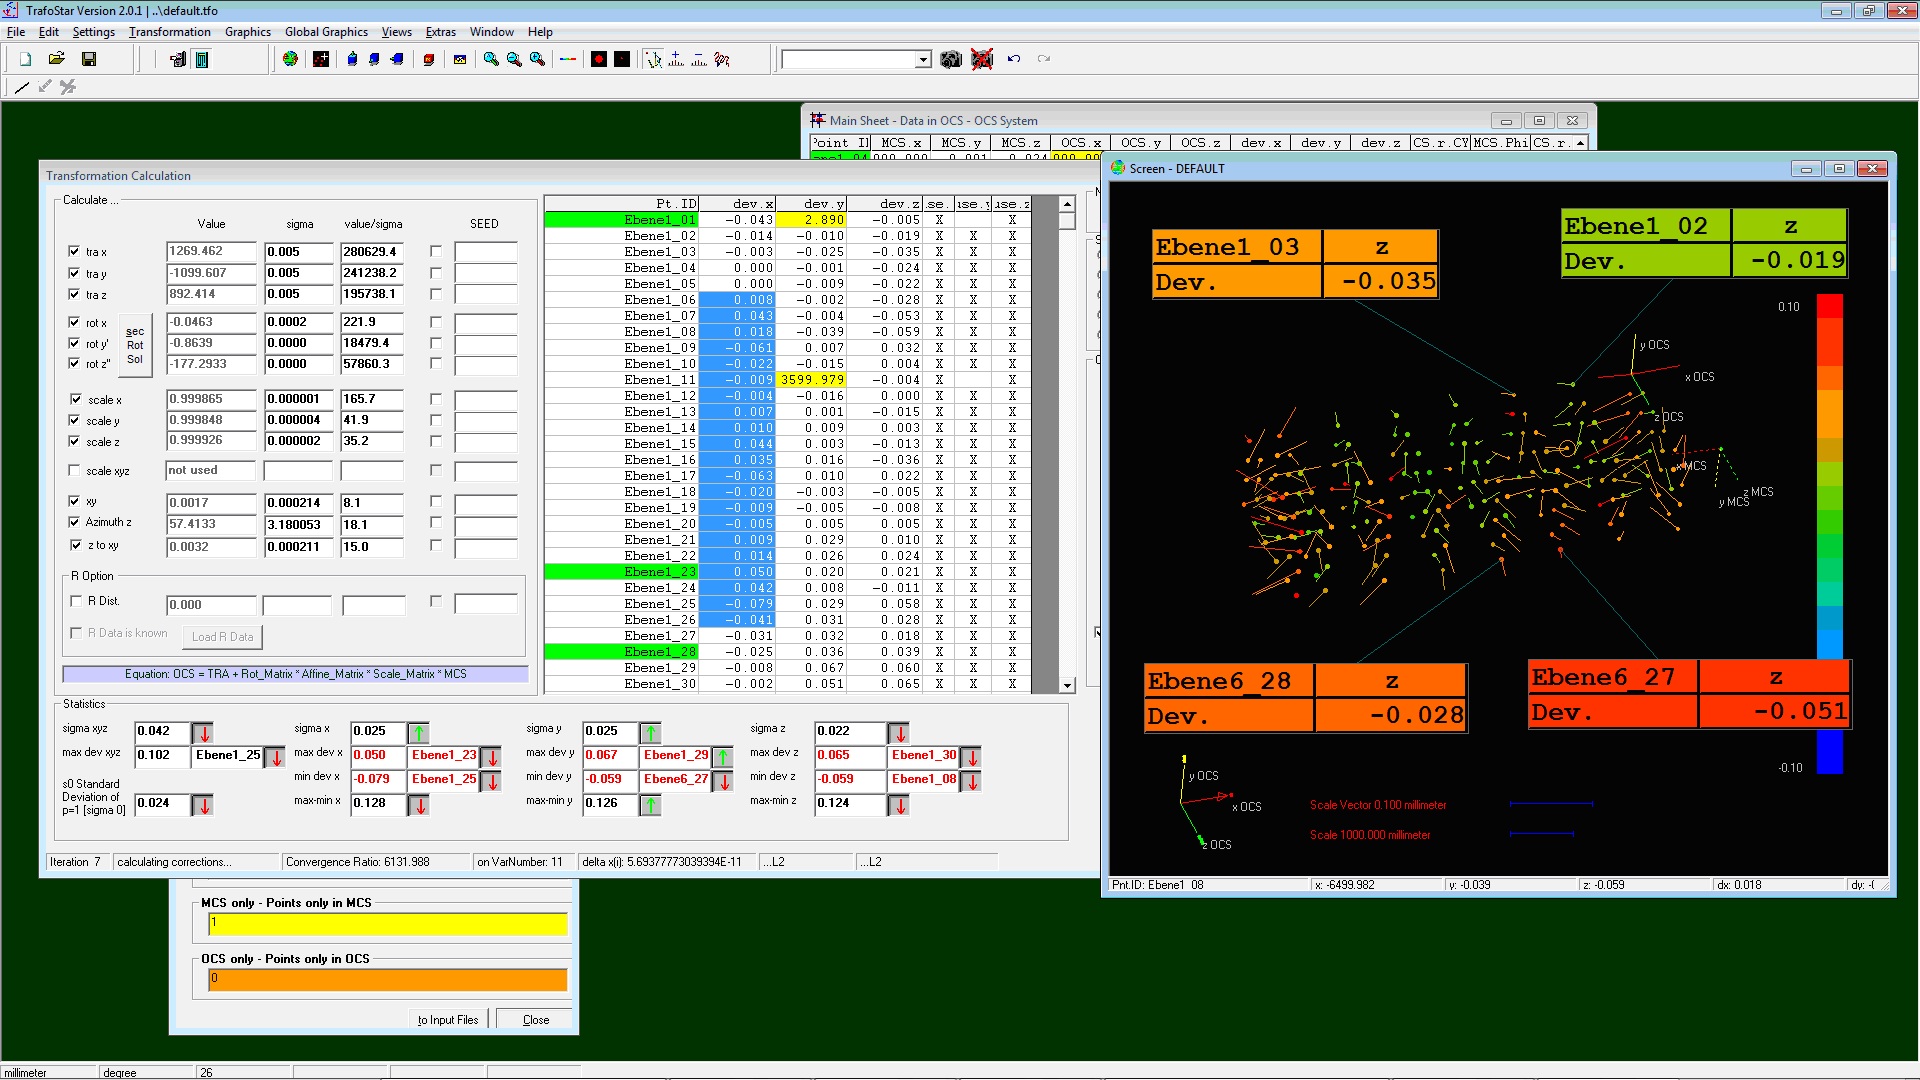1920x1080 pixels.
Task: Click the to Input Files button
Action: click(448, 1020)
